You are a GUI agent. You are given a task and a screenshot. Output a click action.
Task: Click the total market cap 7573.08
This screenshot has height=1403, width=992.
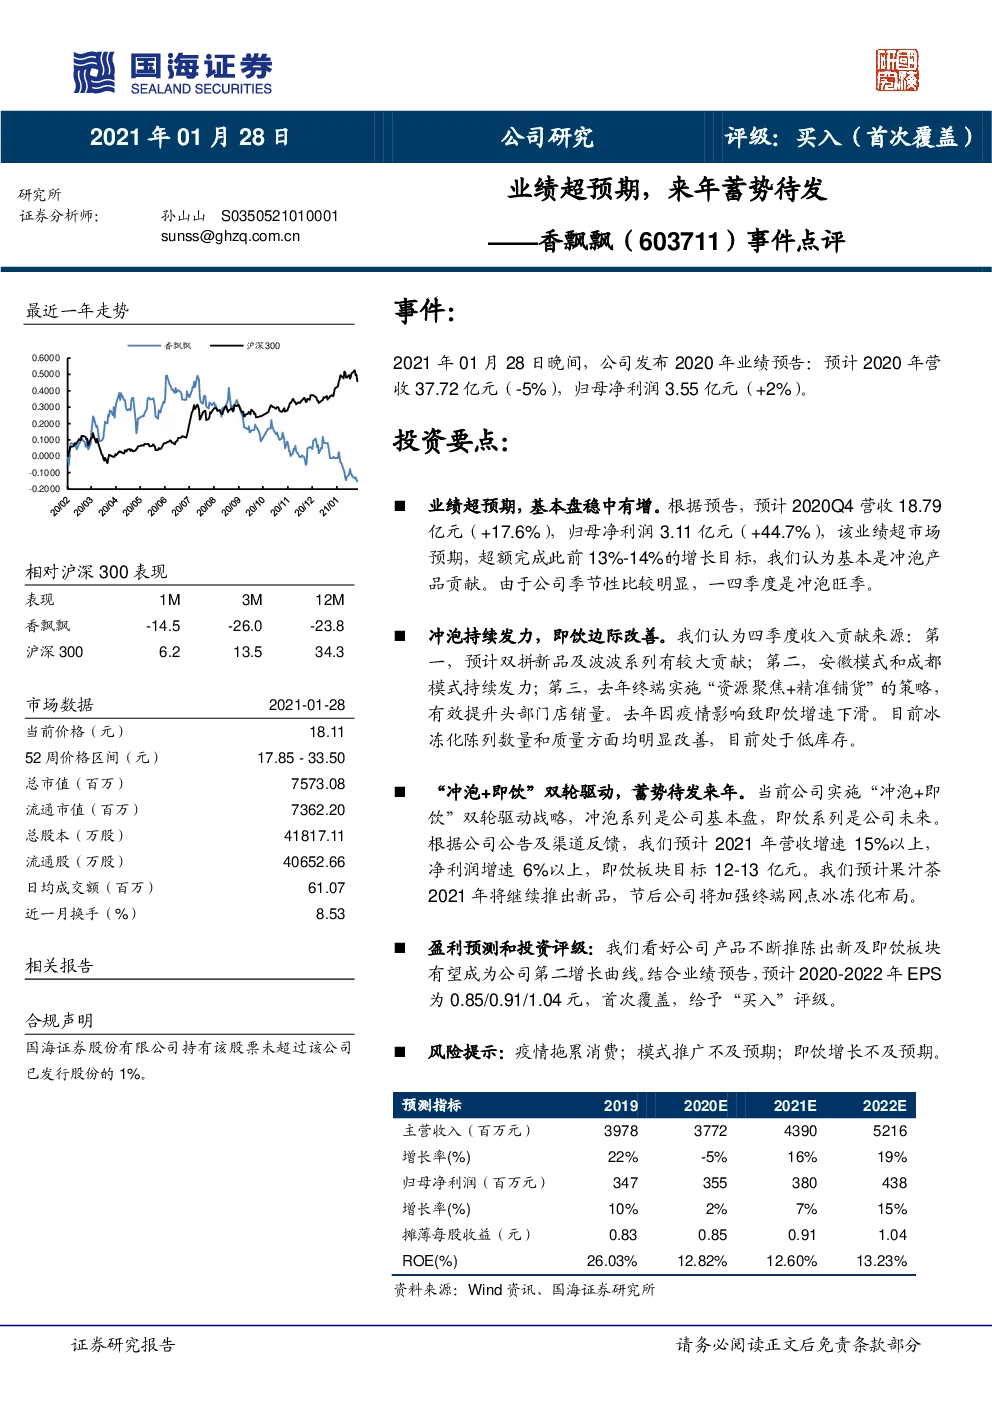[x=318, y=784]
